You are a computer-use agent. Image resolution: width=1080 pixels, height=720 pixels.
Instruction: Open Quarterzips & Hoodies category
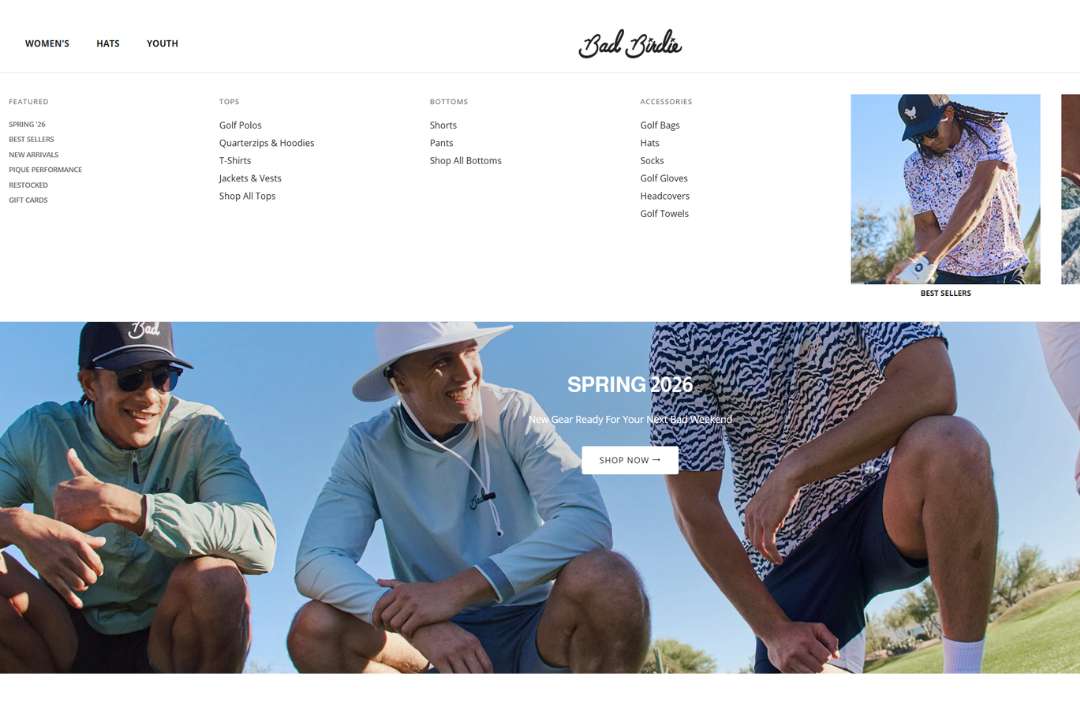267,143
